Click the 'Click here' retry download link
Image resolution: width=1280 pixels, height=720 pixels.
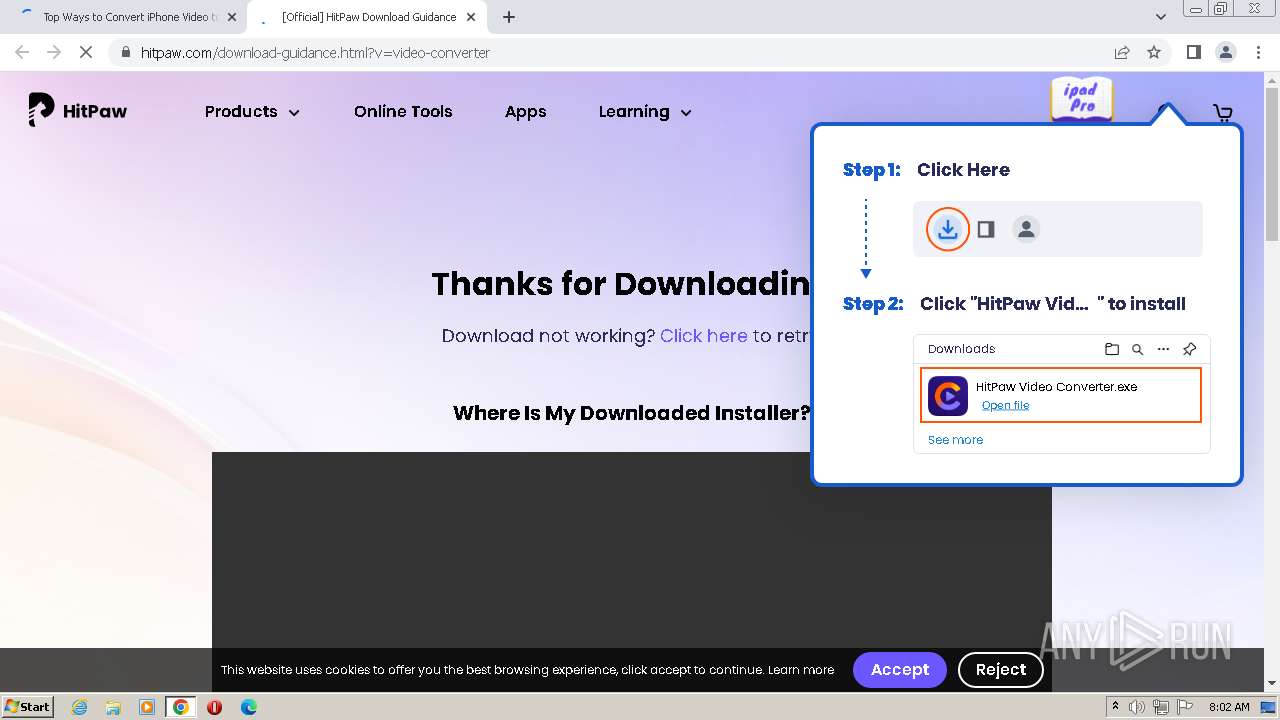[x=703, y=336]
